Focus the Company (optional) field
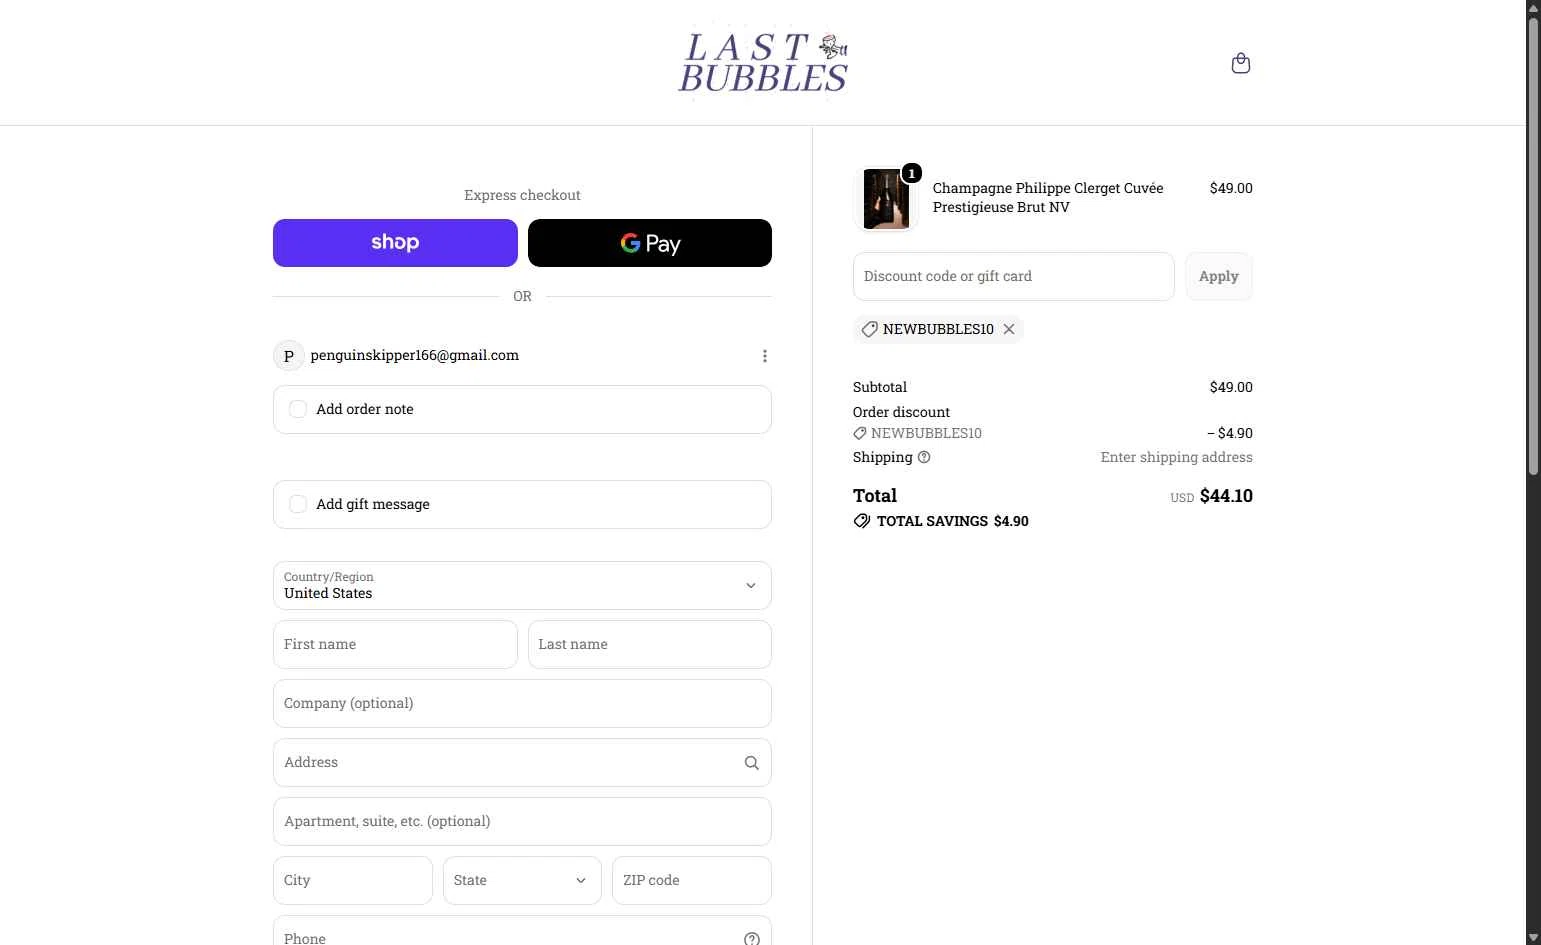 [x=522, y=703]
